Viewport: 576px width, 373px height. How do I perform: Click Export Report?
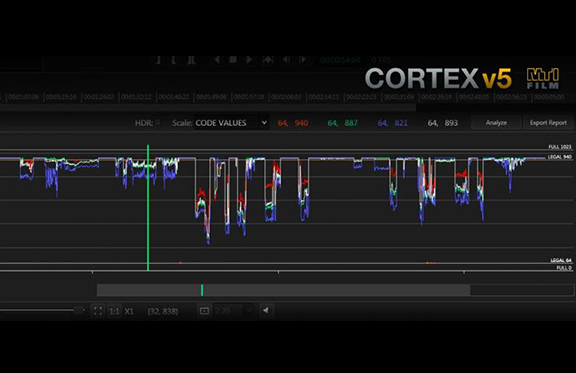tap(548, 123)
